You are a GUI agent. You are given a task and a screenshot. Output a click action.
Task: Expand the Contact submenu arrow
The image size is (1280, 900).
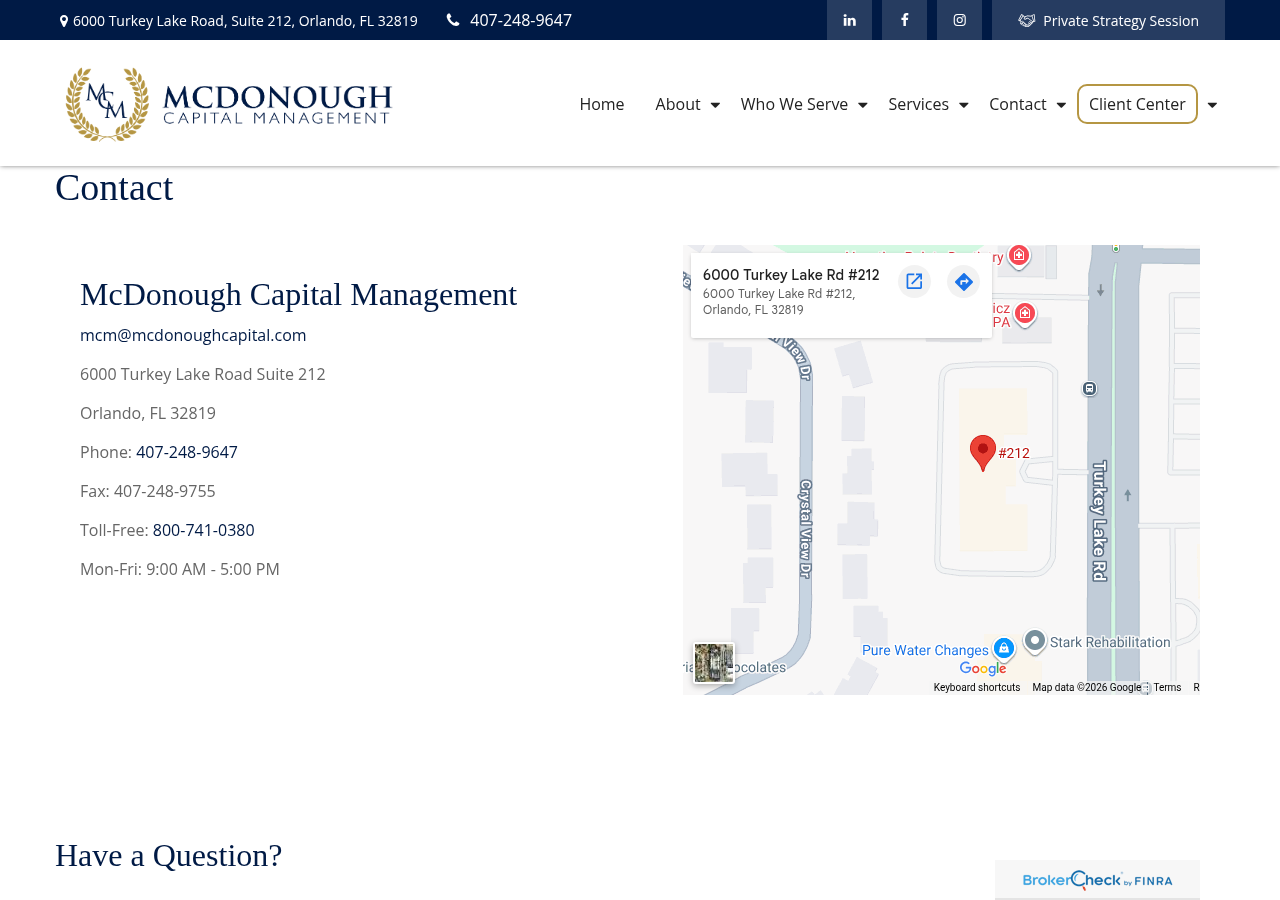tap(1061, 105)
